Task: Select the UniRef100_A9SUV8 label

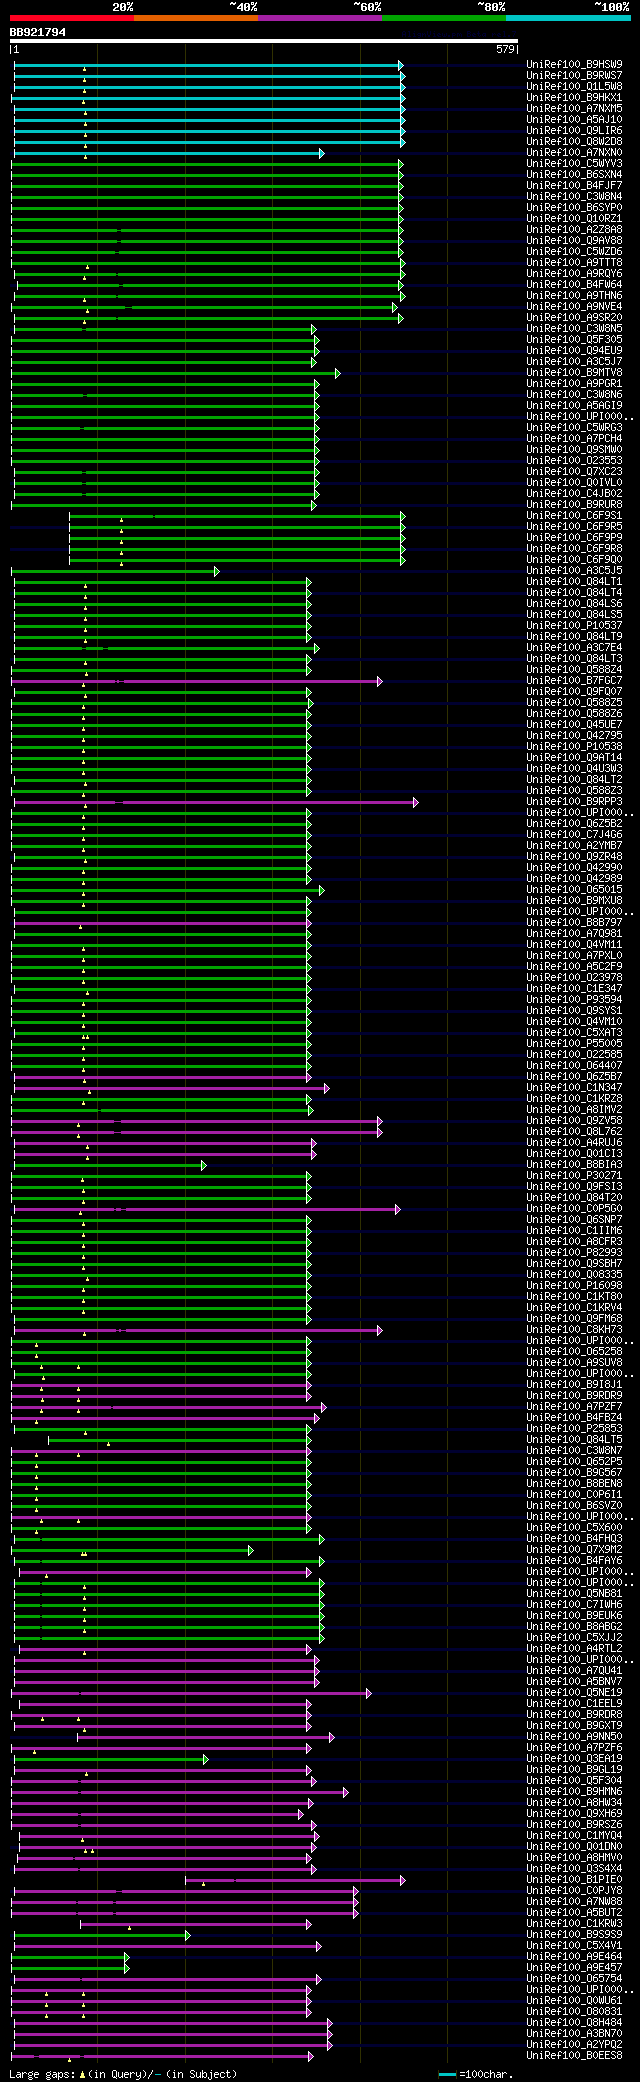Action: [574, 1363]
